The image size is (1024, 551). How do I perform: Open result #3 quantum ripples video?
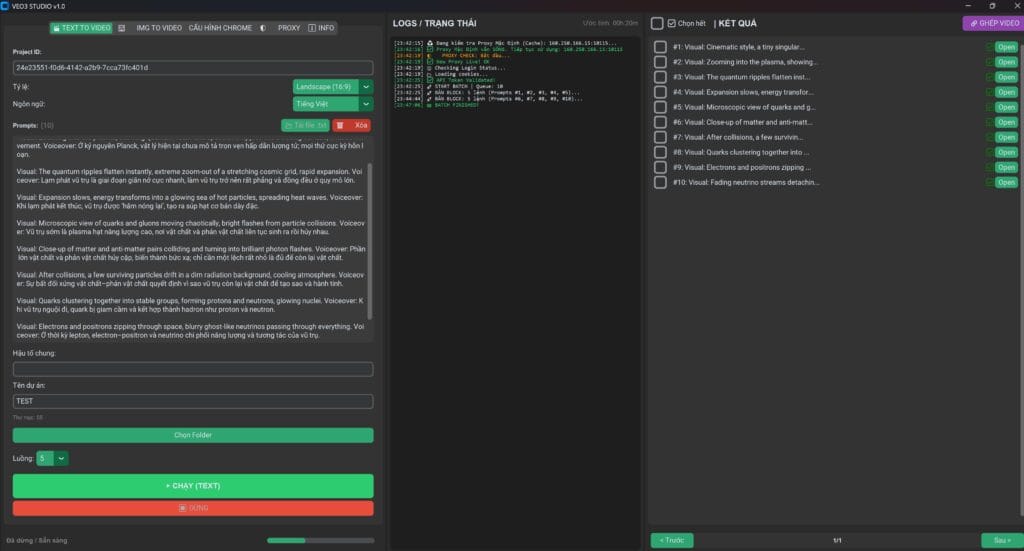[x=1006, y=77]
